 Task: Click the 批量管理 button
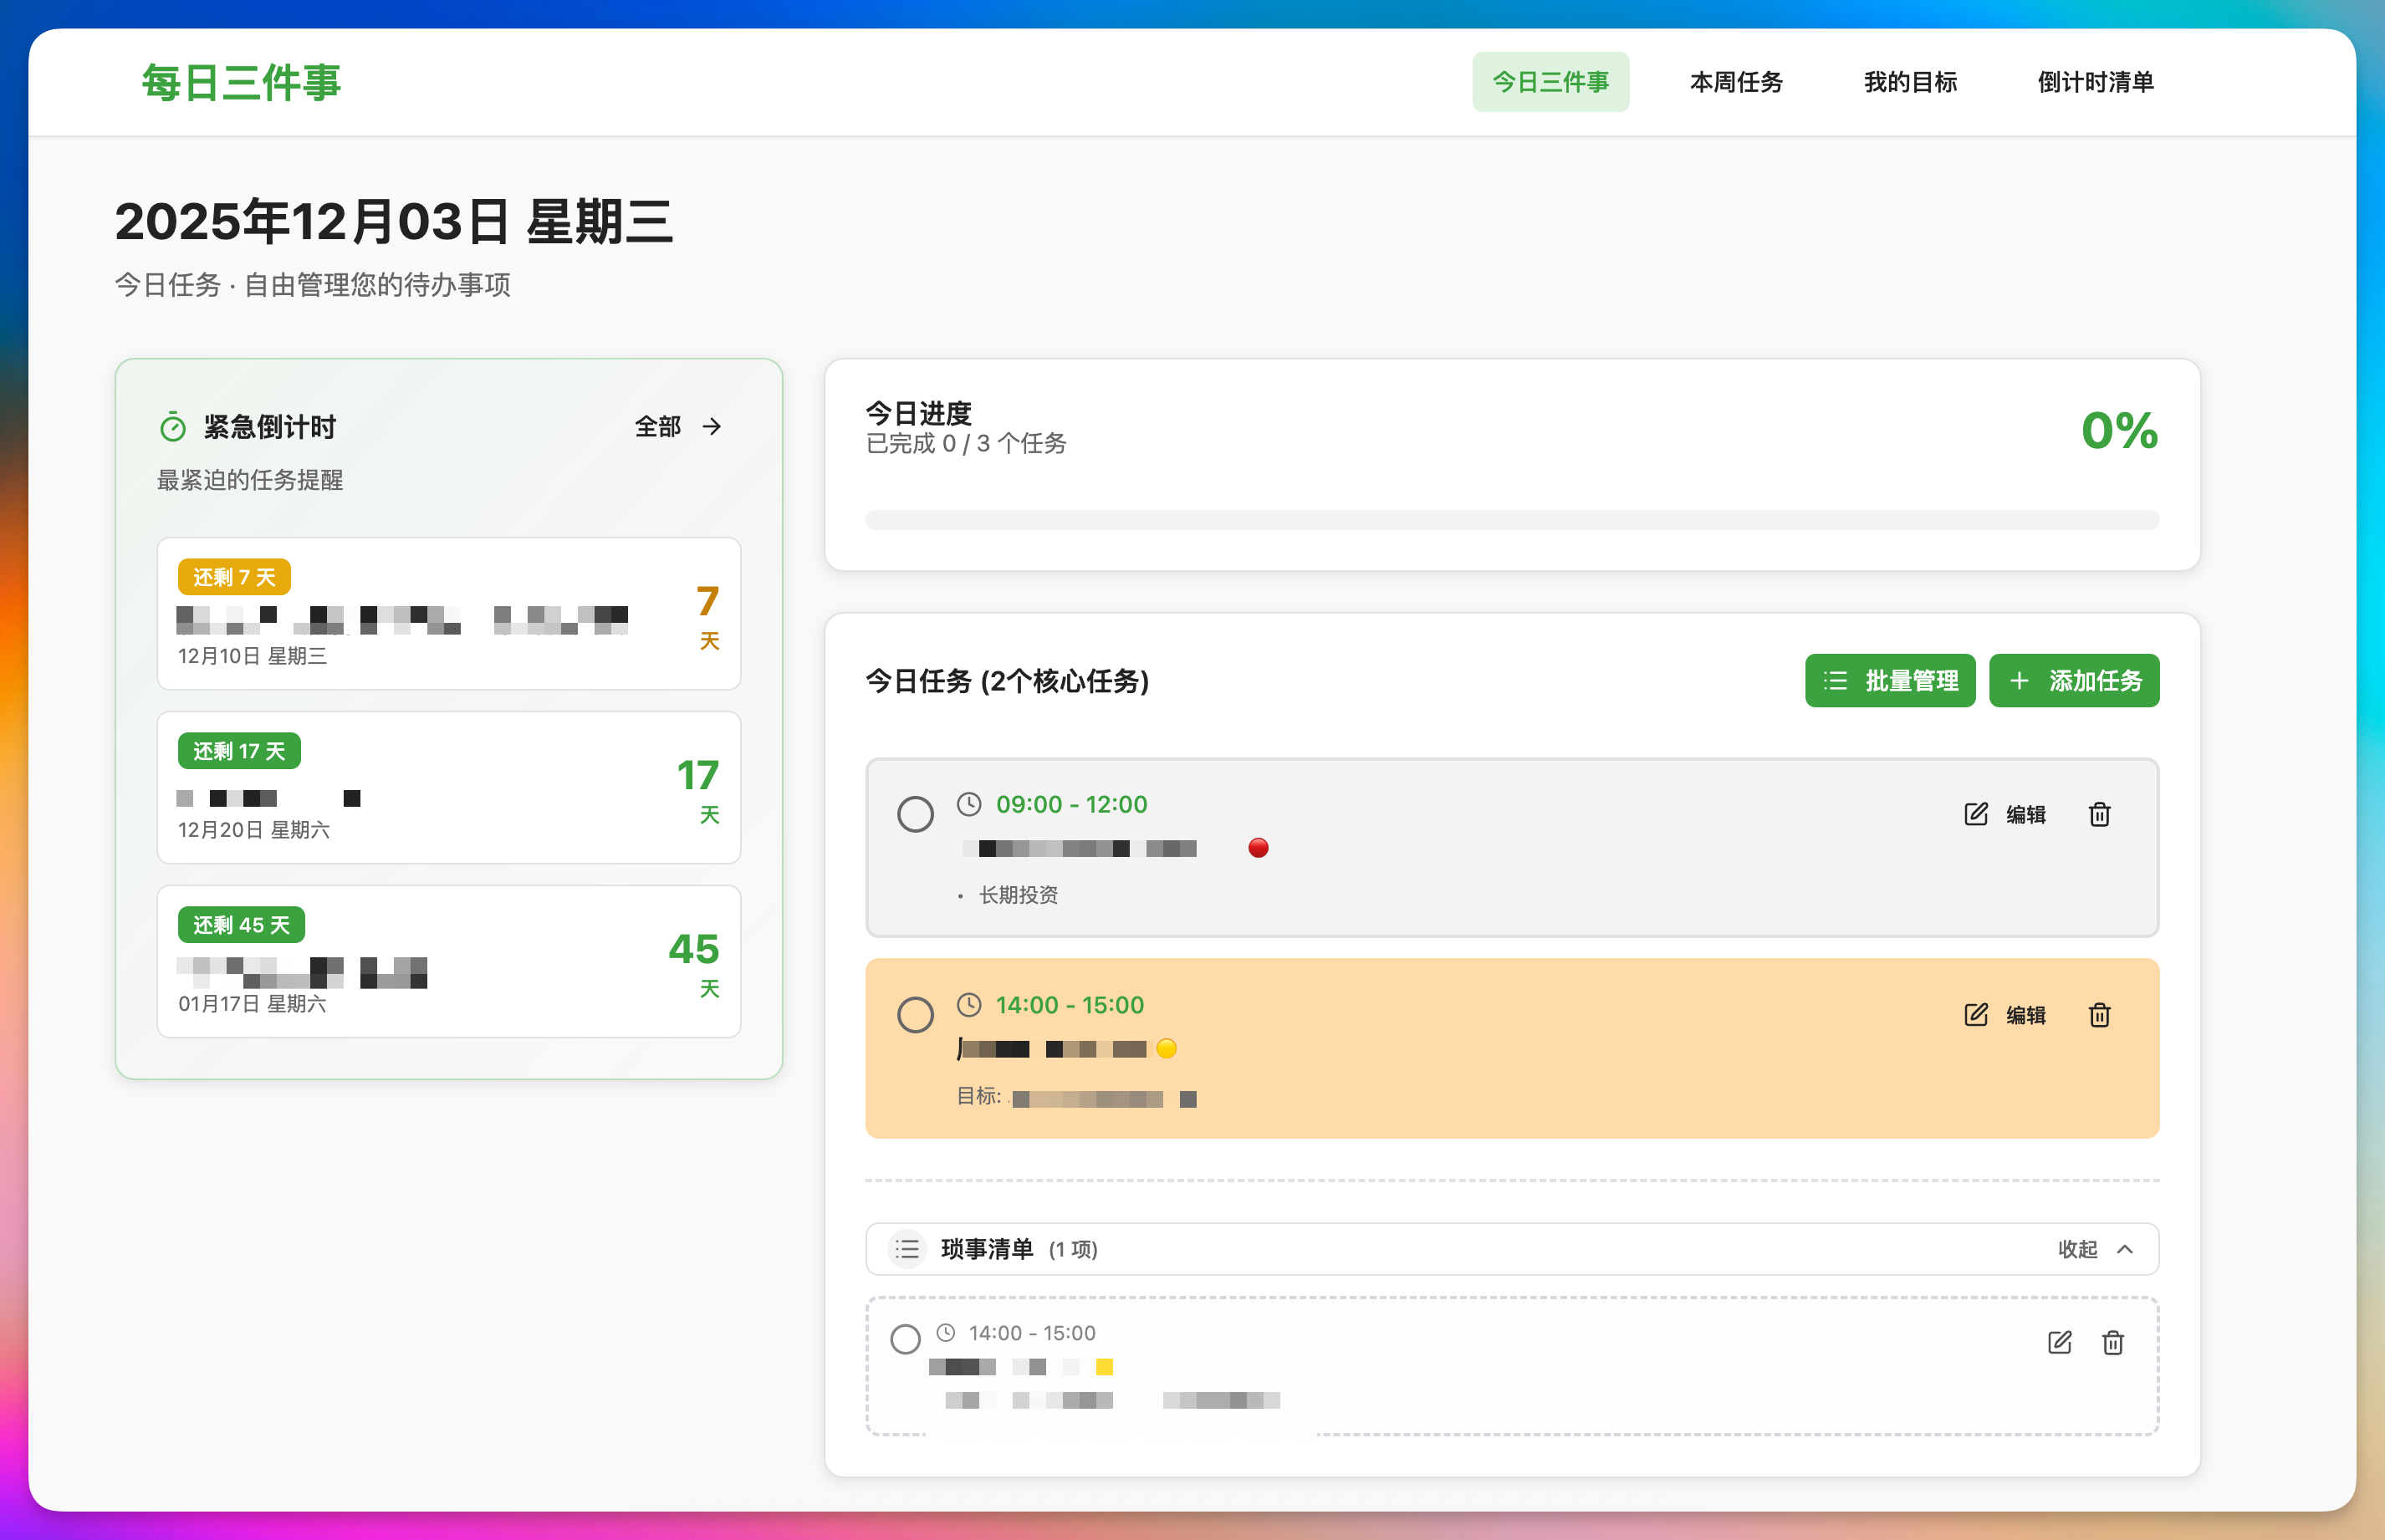[1889, 681]
